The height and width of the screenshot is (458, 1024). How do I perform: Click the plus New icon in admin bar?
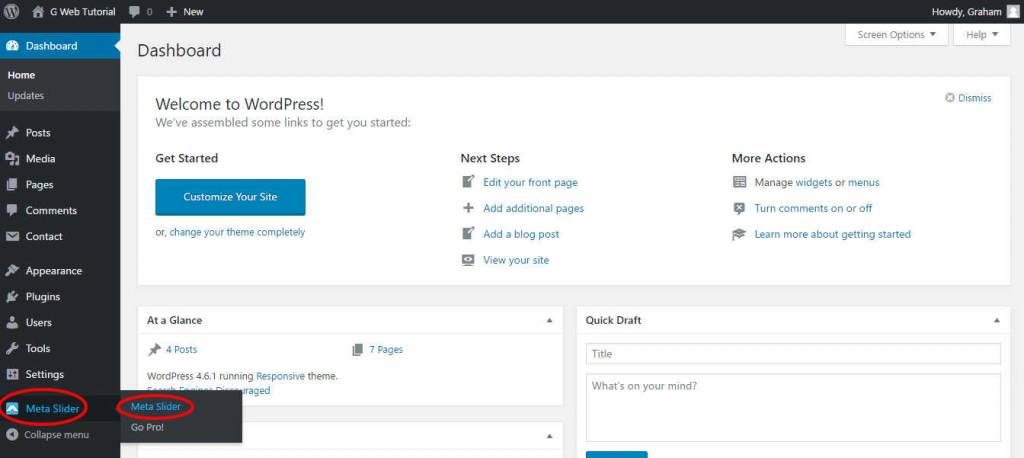172,12
